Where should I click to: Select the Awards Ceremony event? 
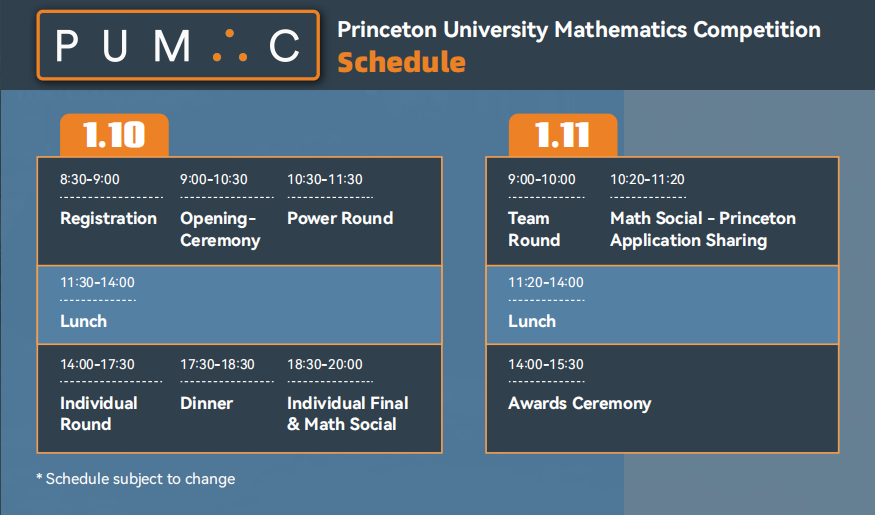[x=579, y=403]
